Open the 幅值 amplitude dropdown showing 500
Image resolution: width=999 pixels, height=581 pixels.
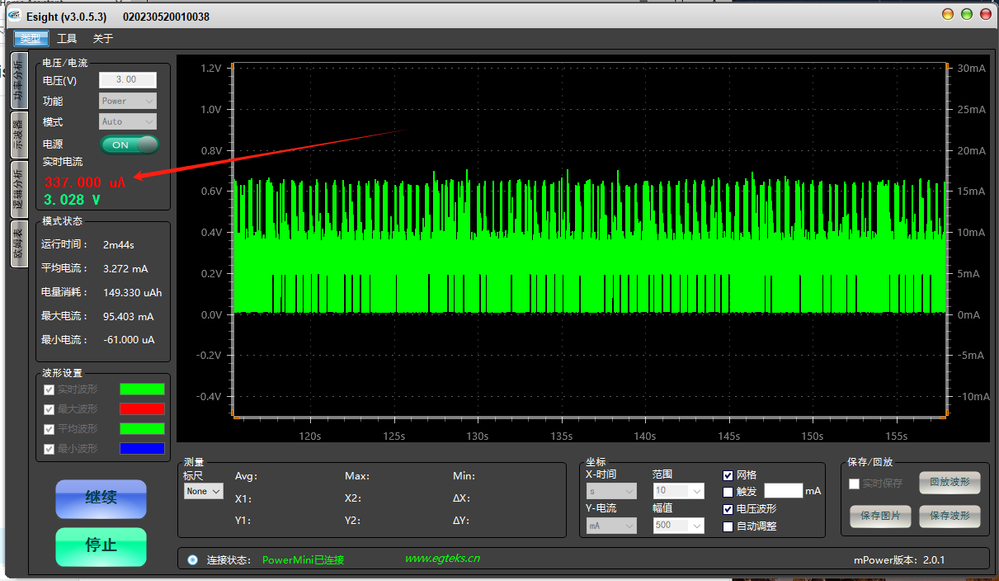[680, 525]
